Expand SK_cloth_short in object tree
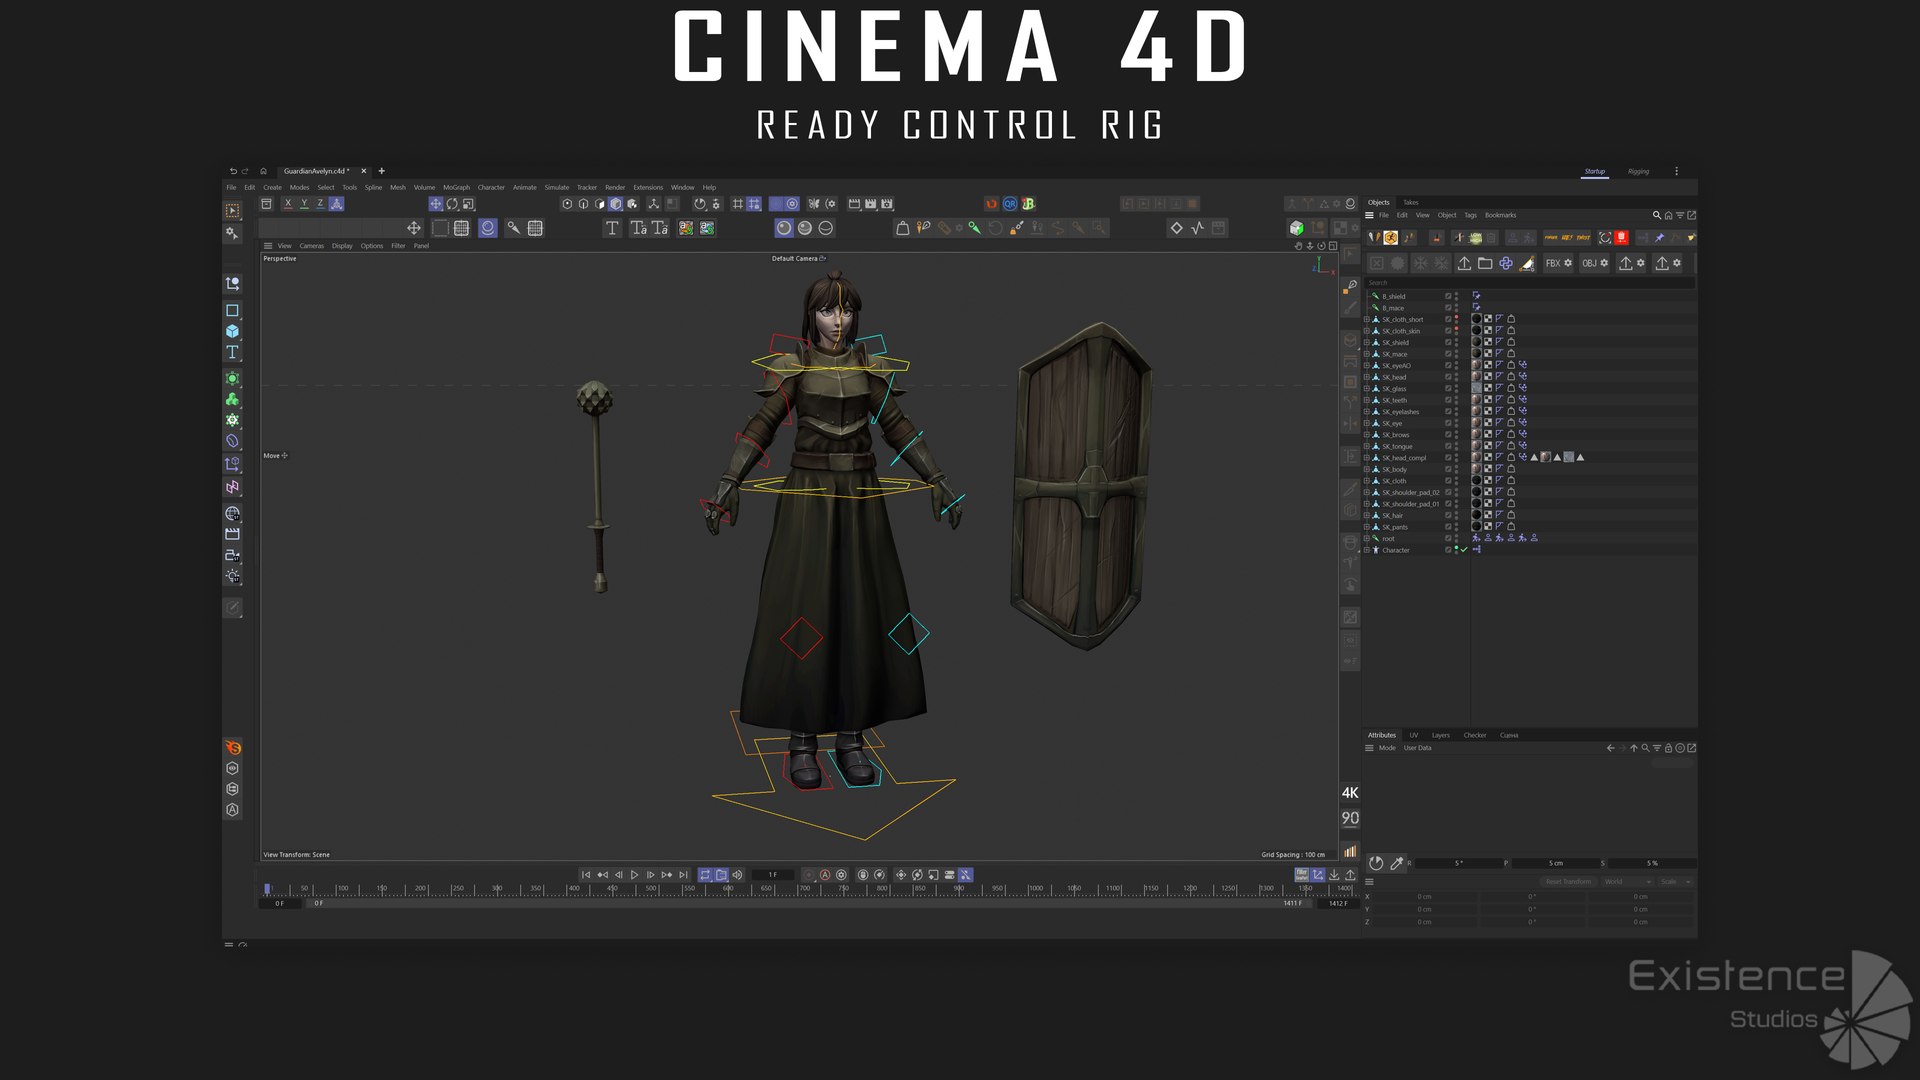1920x1080 pixels. point(1367,319)
